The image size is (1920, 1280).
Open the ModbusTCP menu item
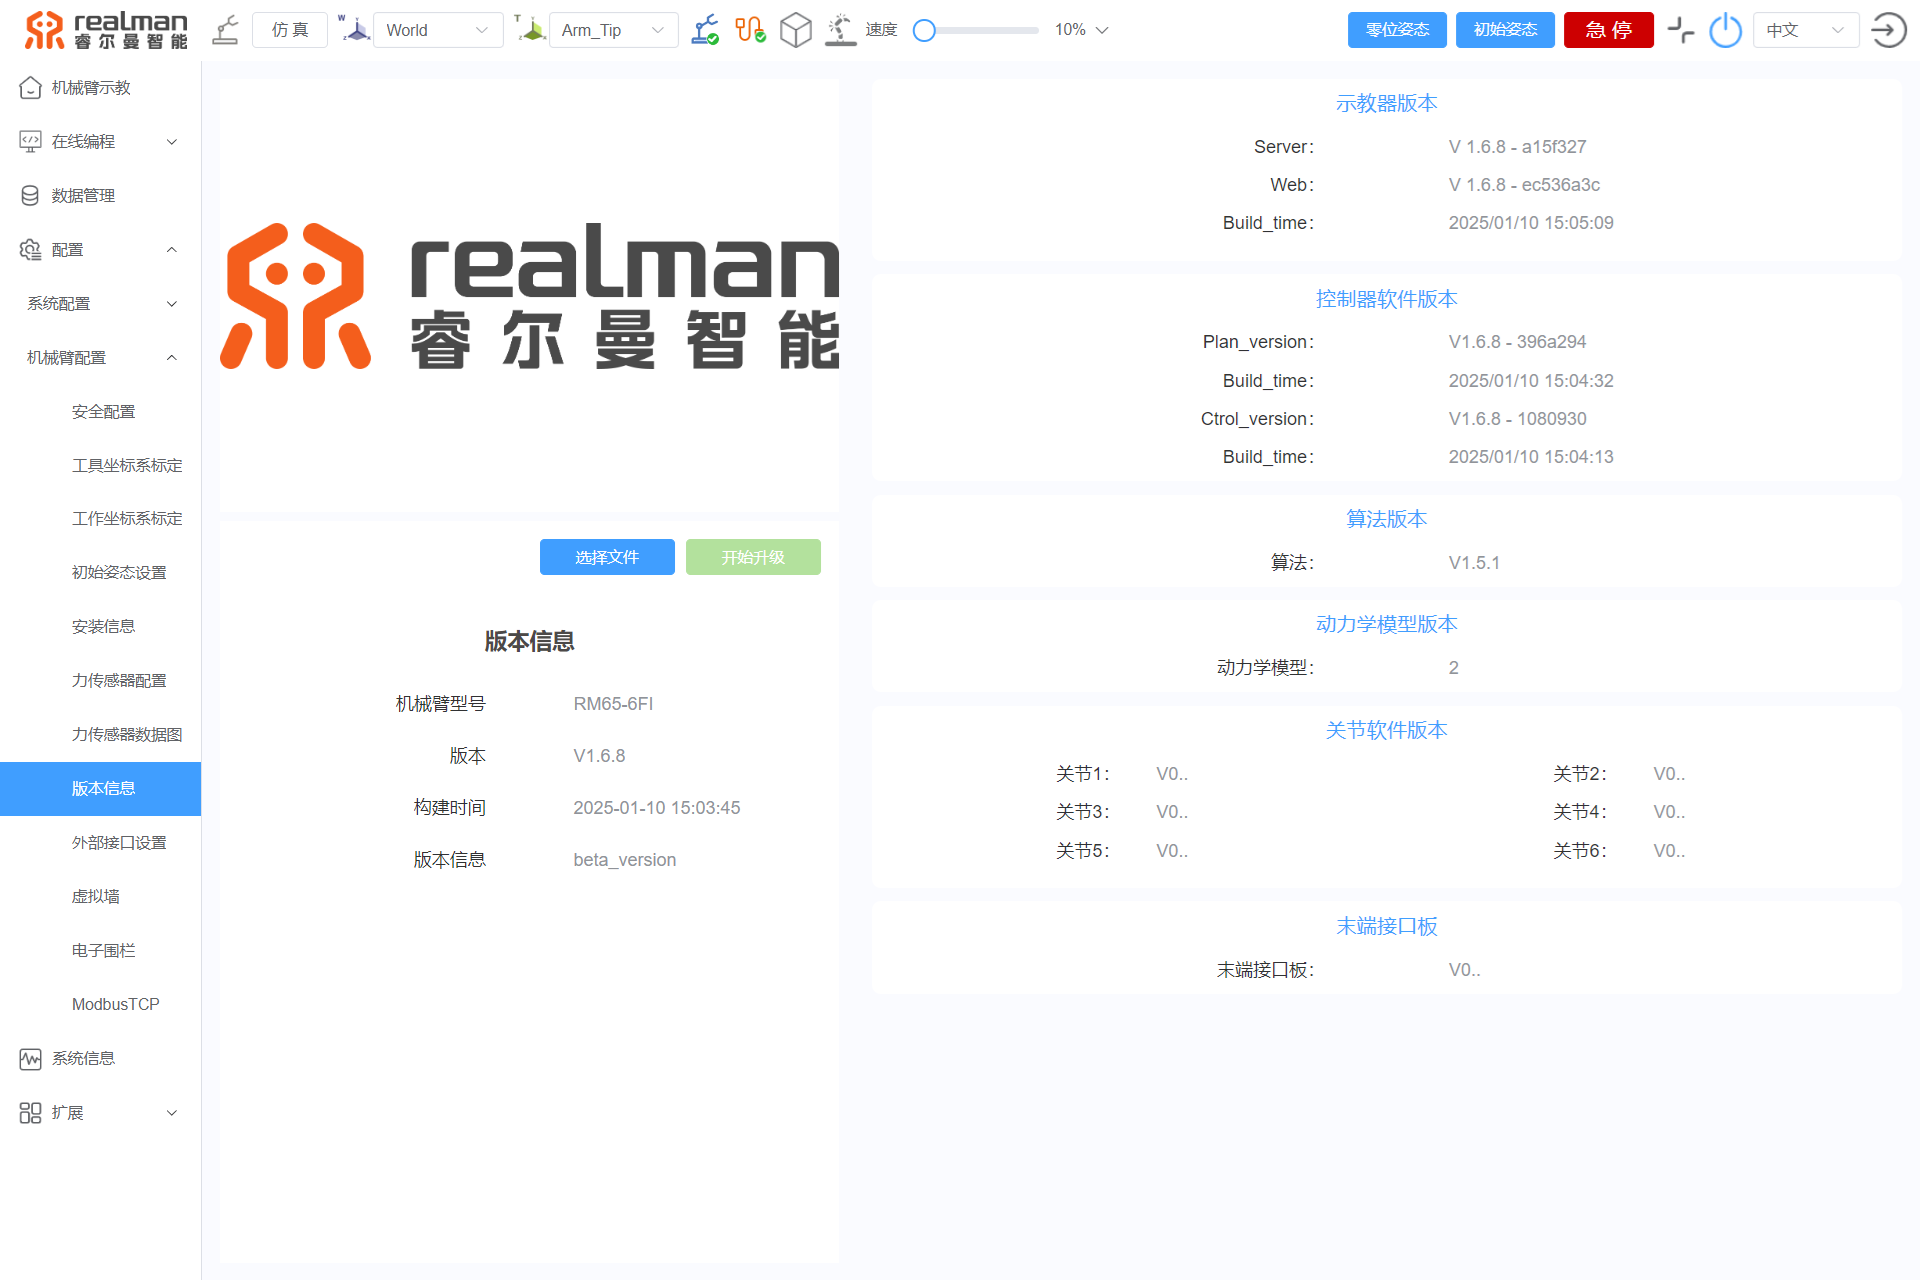(x=100, y=1005)
